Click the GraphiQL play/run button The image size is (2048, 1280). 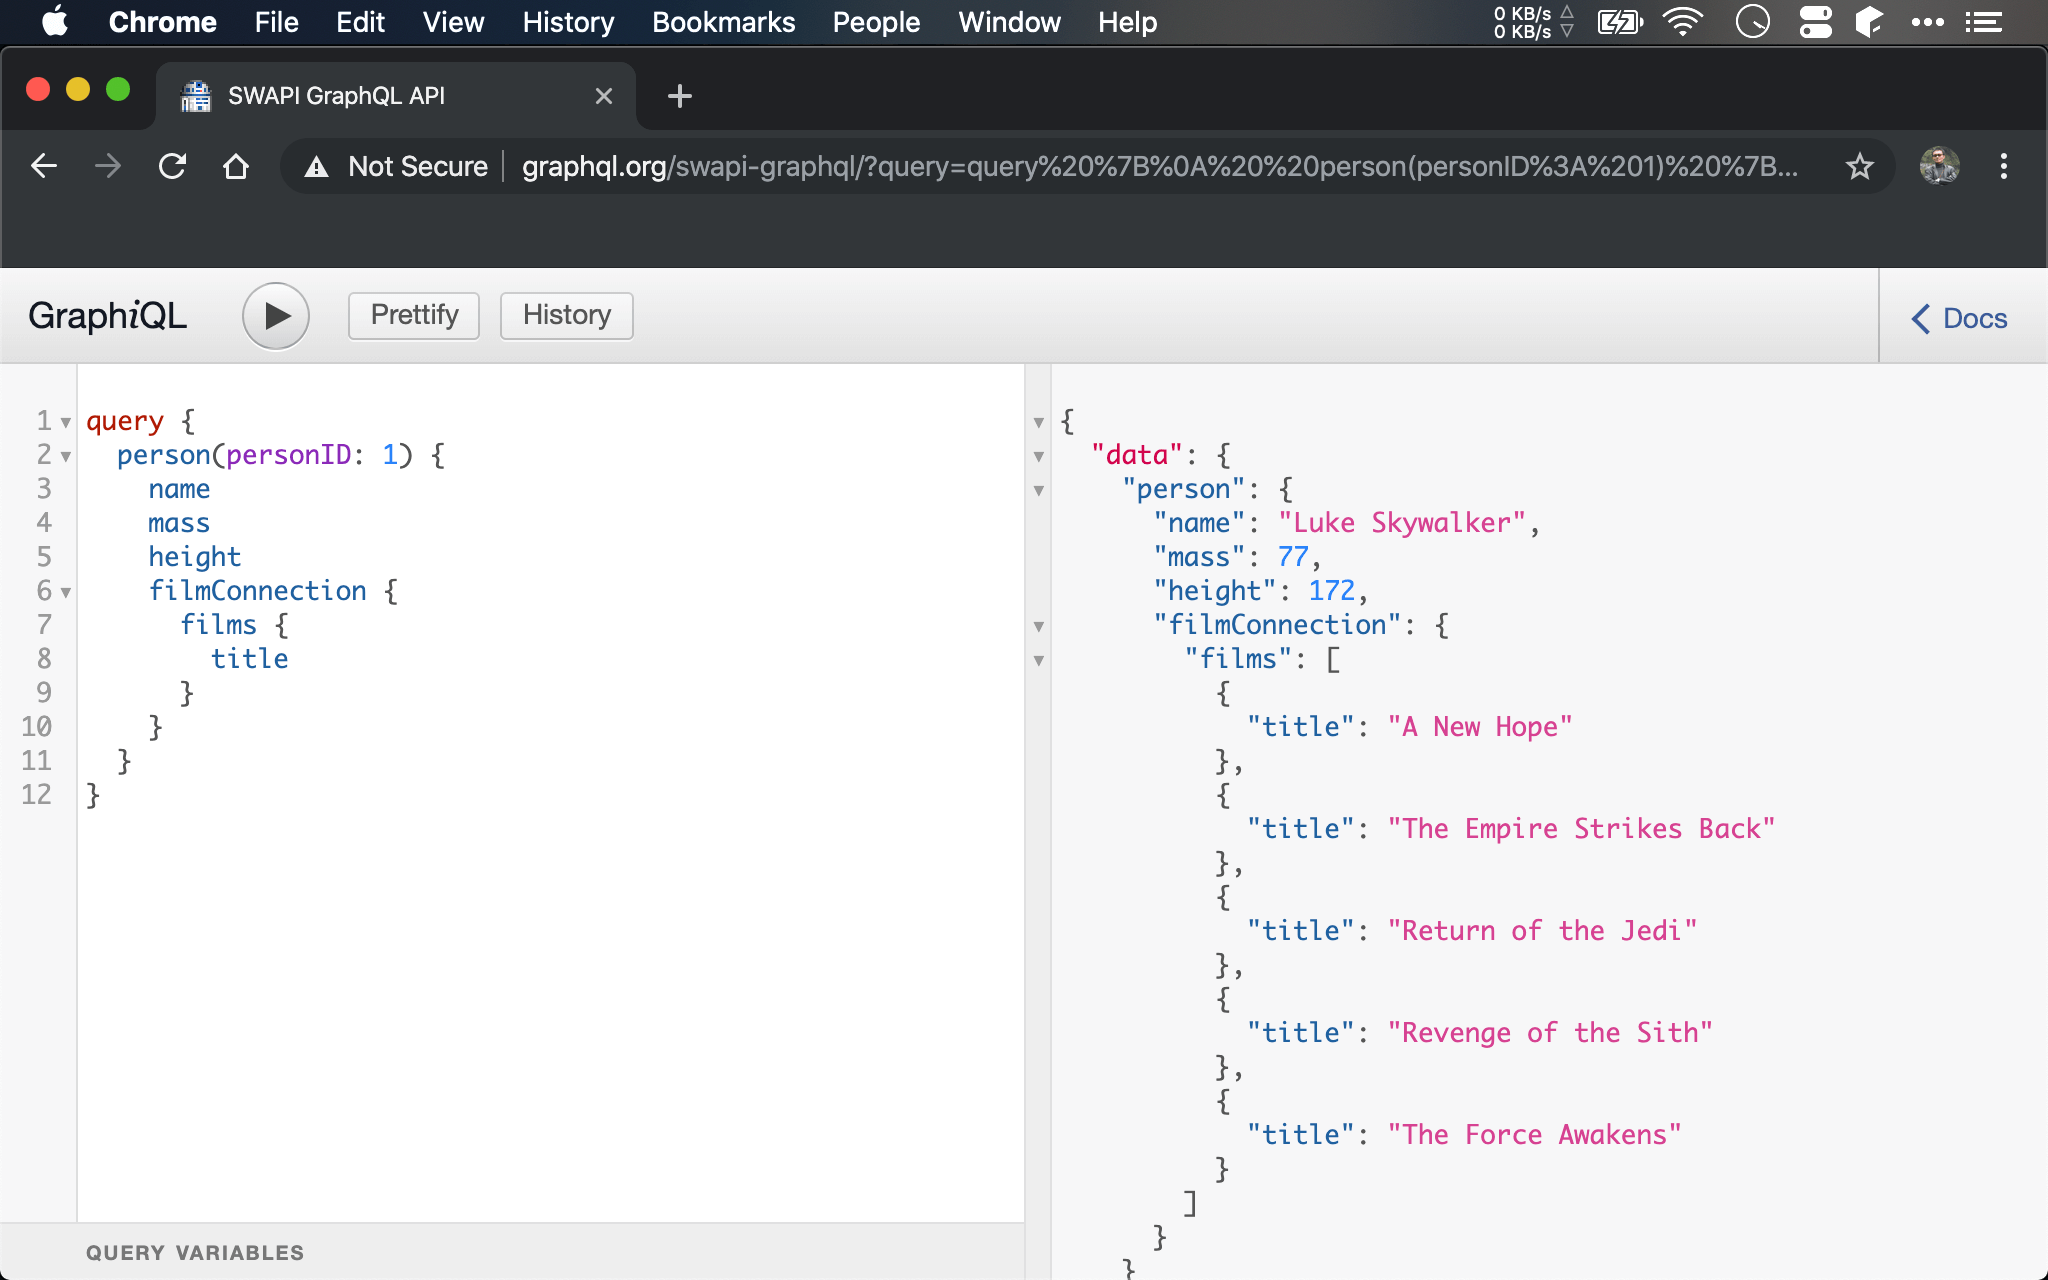pyautogui.click(x=274, y=314)
